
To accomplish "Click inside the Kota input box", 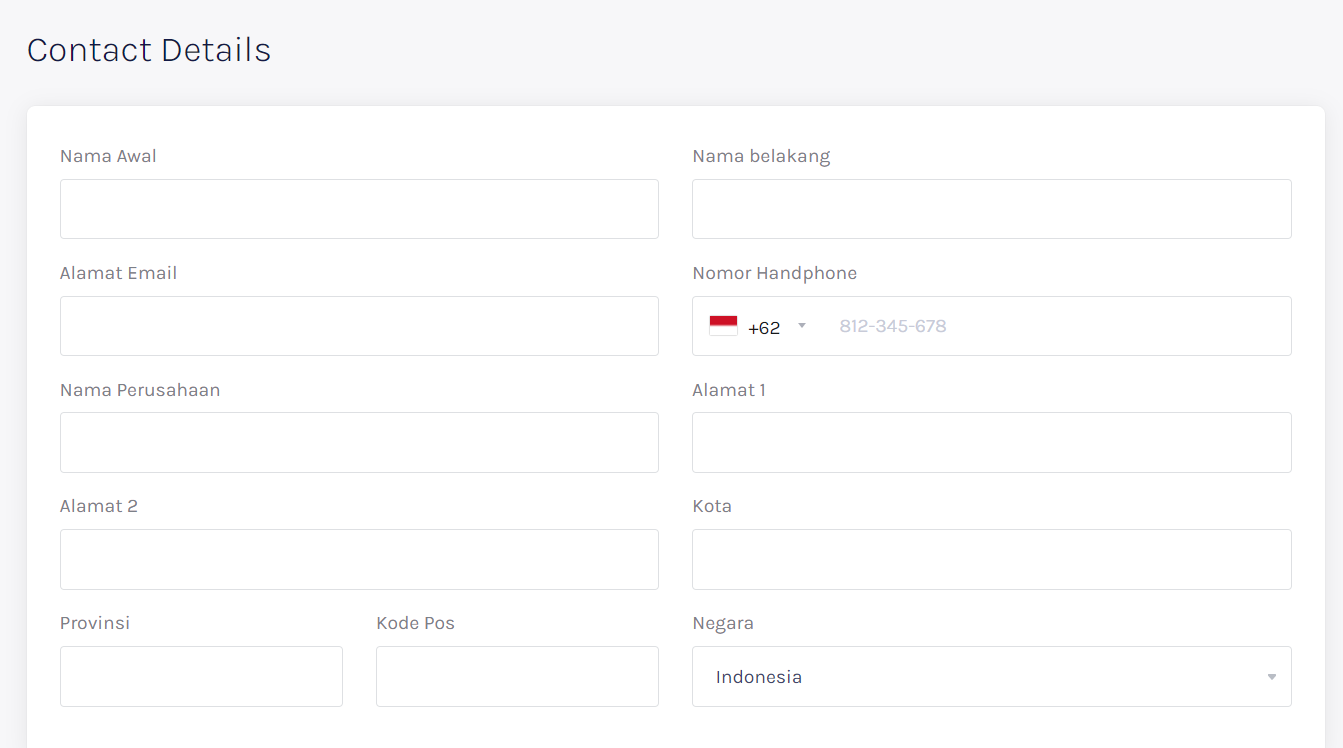I will (x=991, y=559).
